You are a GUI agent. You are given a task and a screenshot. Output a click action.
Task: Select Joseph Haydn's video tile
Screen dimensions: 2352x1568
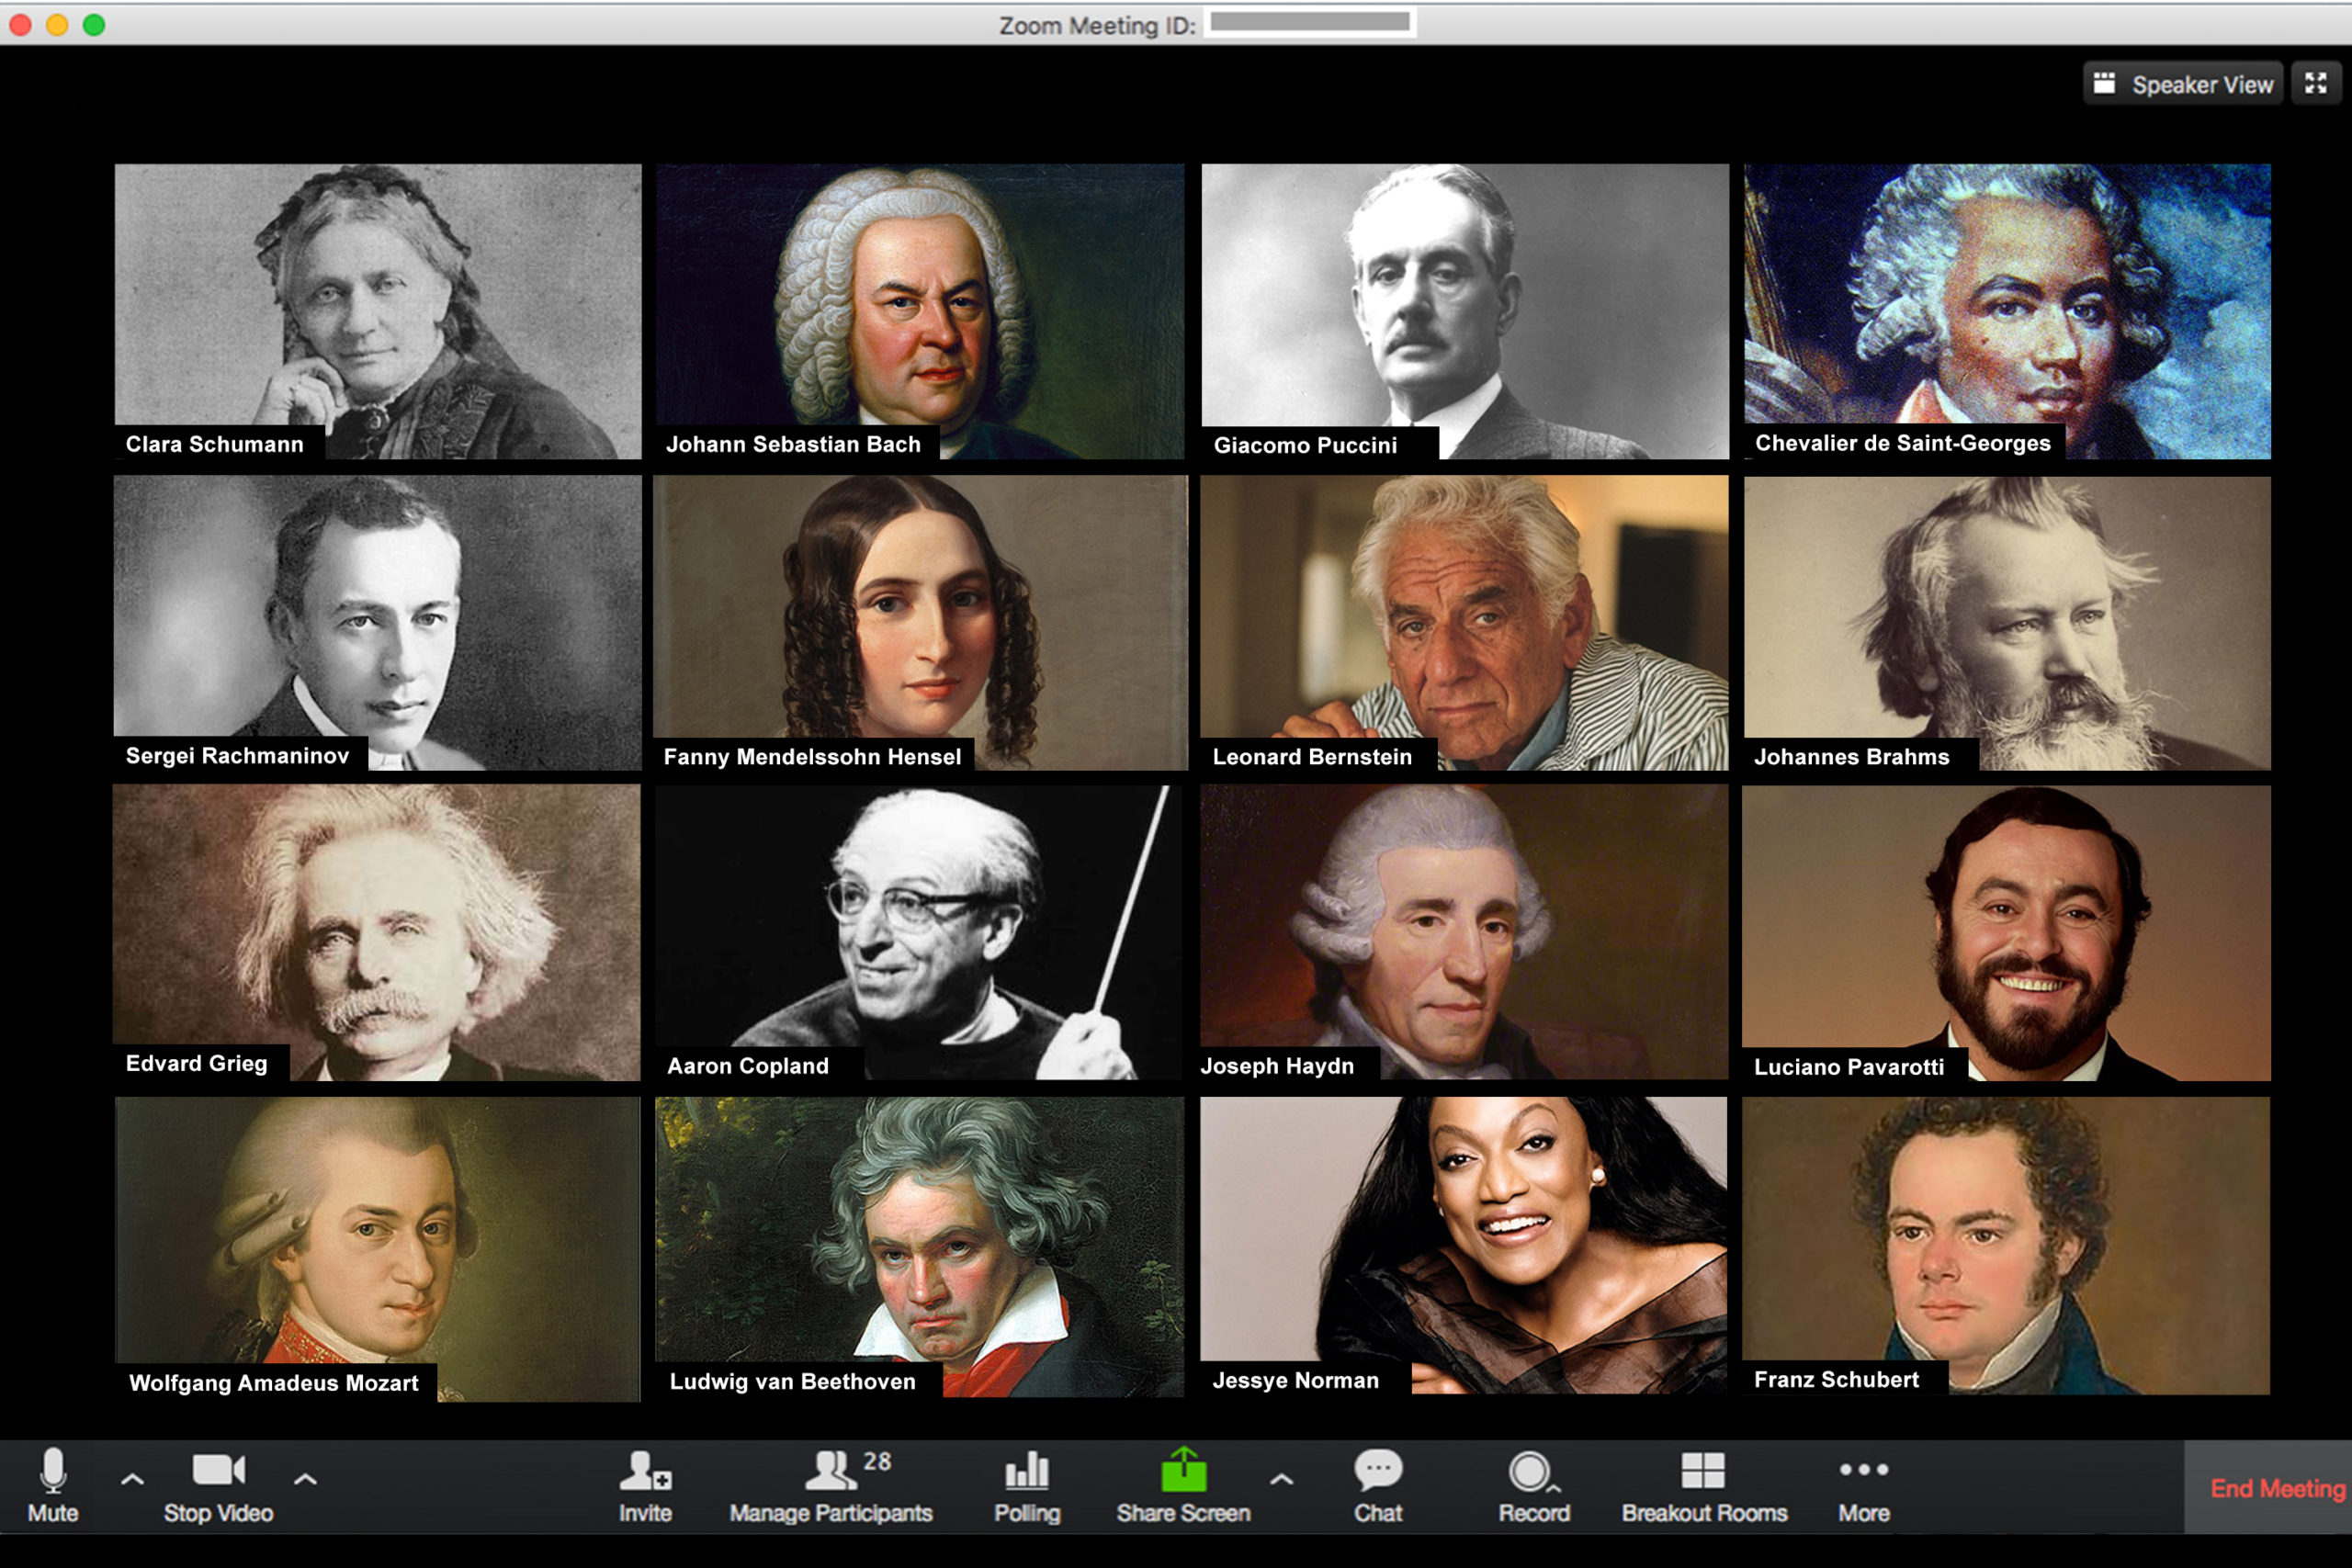(1464, 932)
